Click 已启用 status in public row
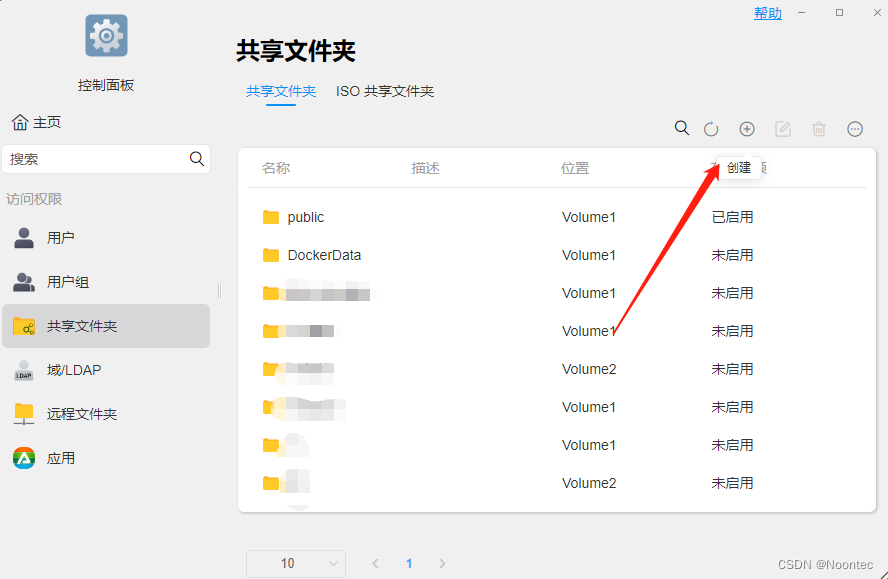Screen dimensions: 888x579 tap(732, 218)
